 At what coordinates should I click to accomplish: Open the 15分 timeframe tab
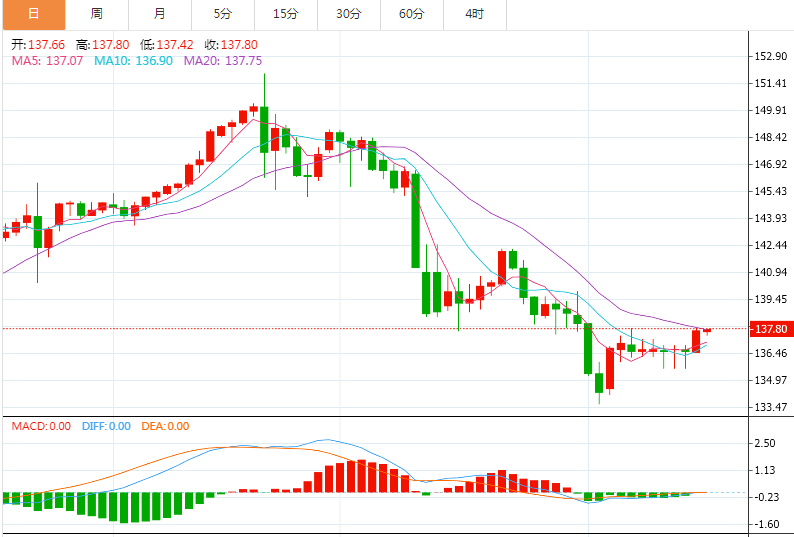click(x=286, y=14)
